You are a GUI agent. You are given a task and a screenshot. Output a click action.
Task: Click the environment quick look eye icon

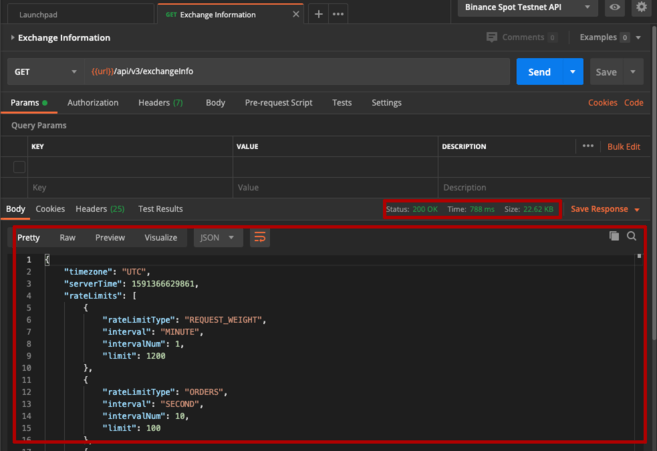point(615,8)
